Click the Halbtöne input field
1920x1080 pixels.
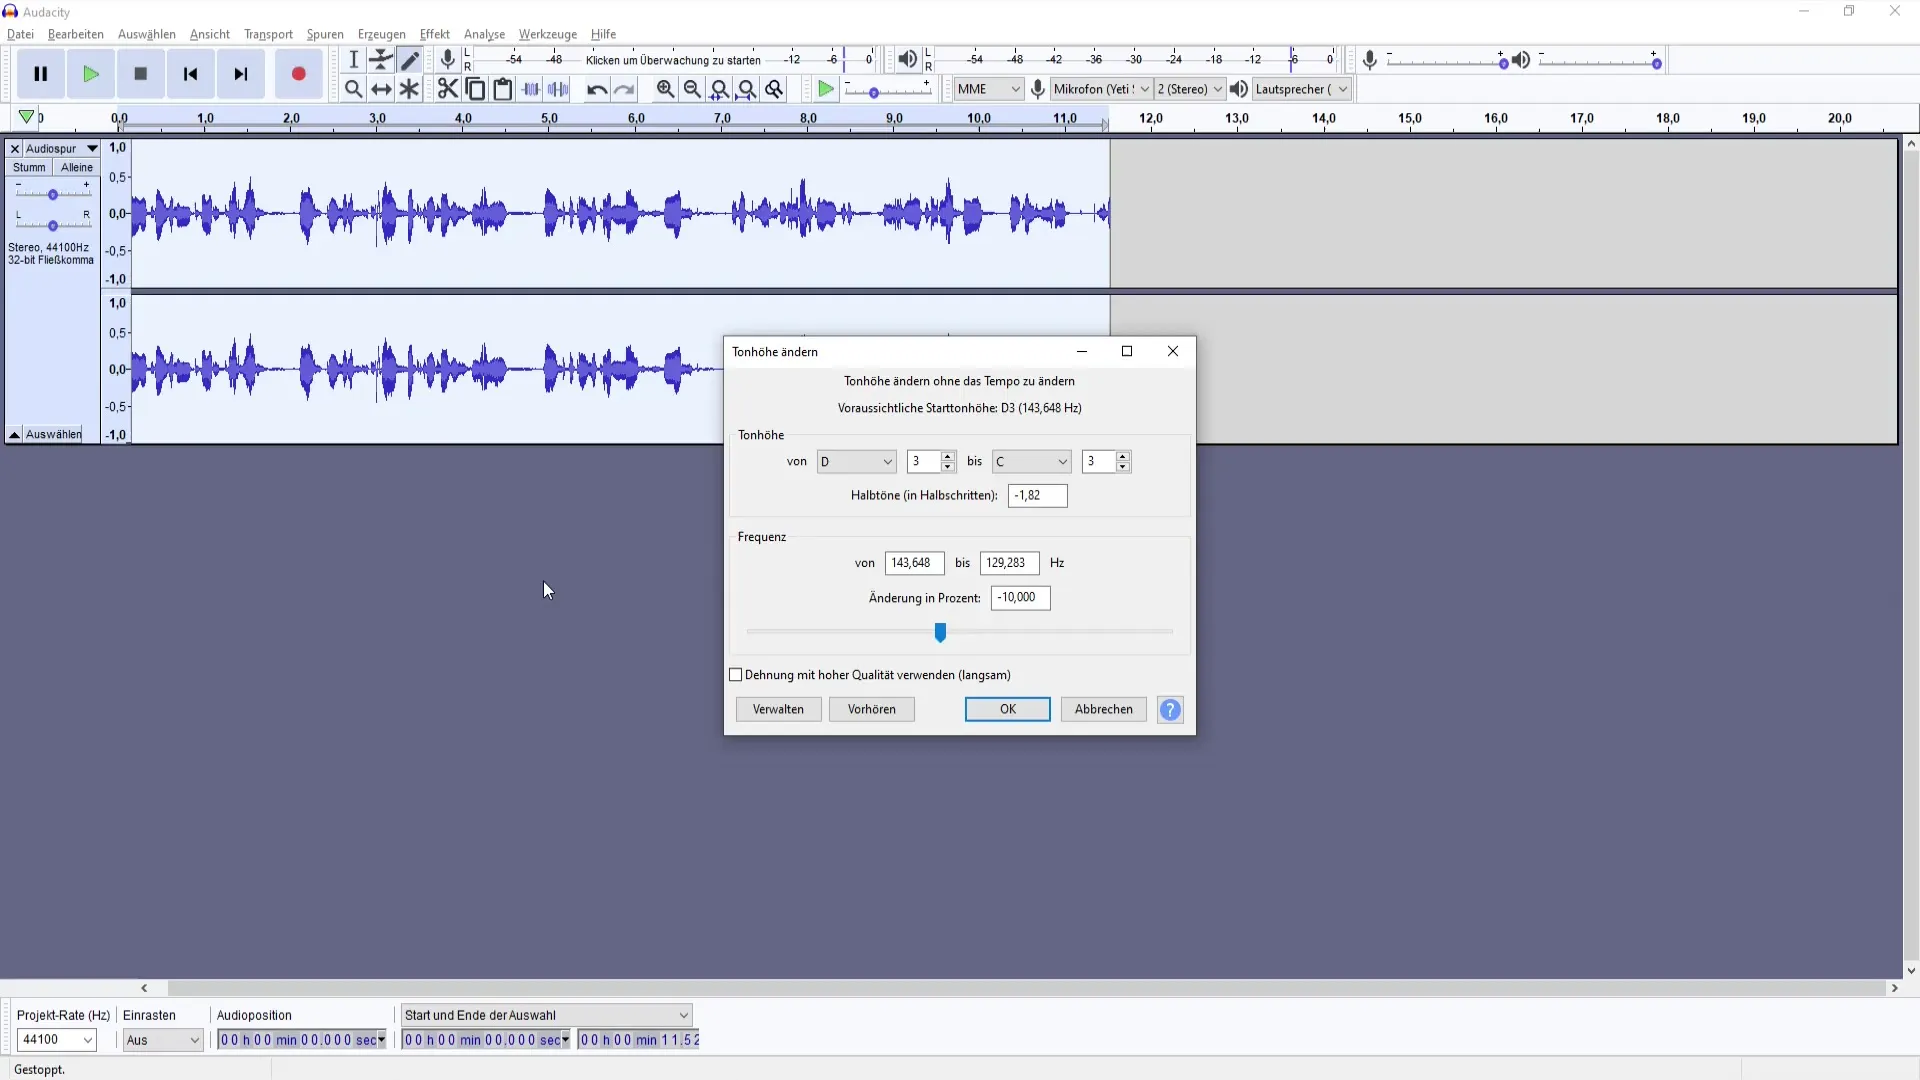point(1038,496)
